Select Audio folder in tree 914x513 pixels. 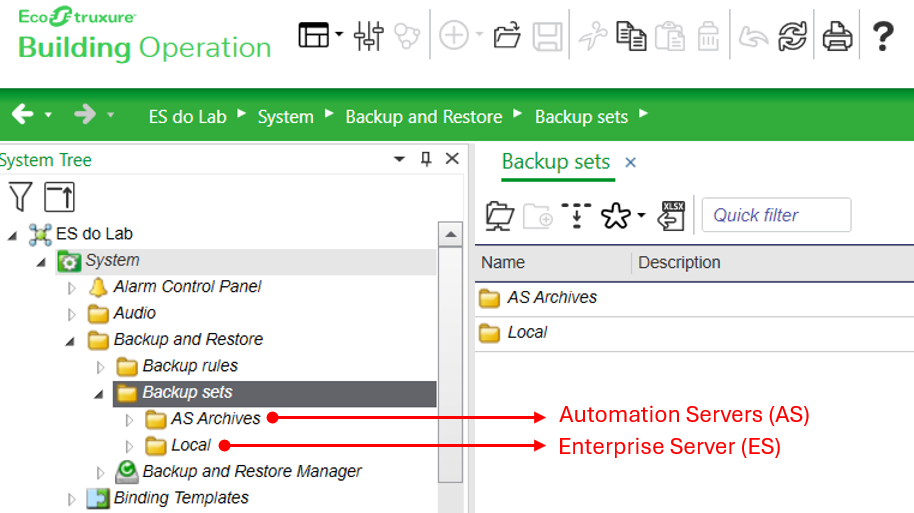[135, 313]
